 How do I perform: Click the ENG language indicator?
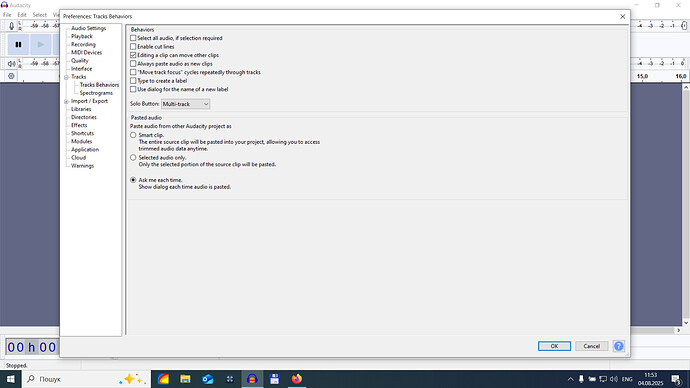tap(627, 379)
